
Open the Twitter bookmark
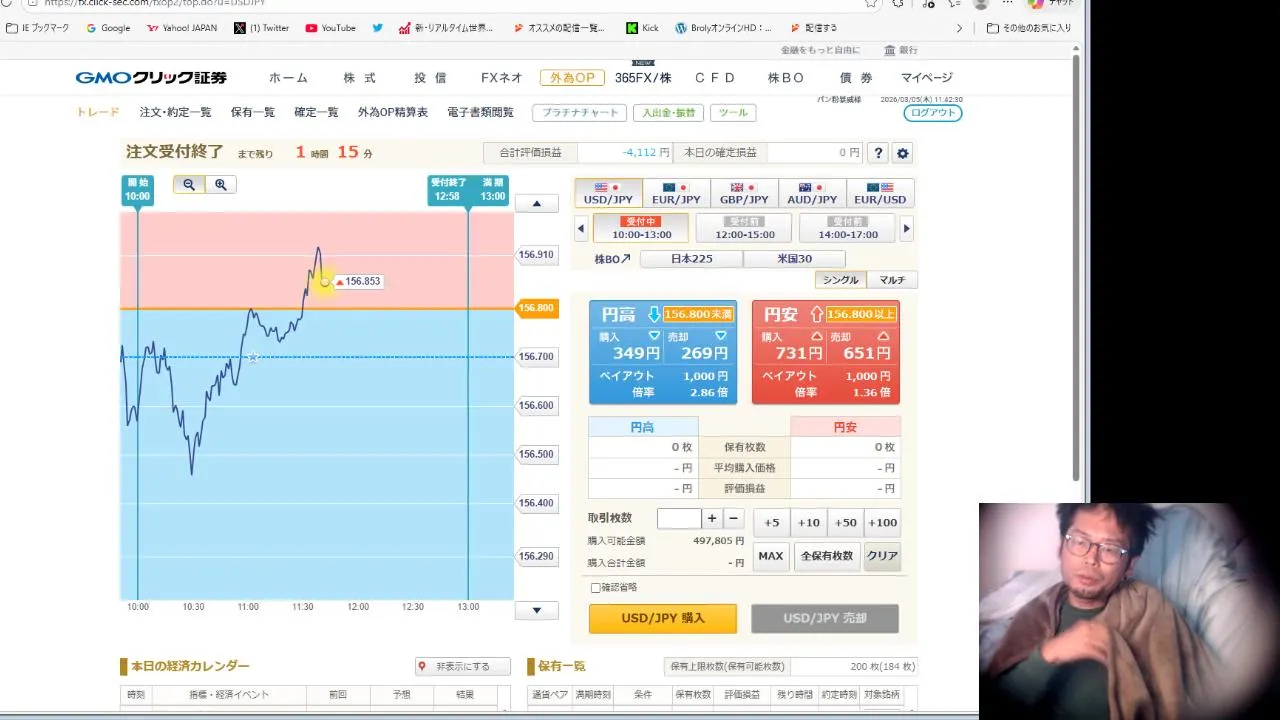pos(261,28)
